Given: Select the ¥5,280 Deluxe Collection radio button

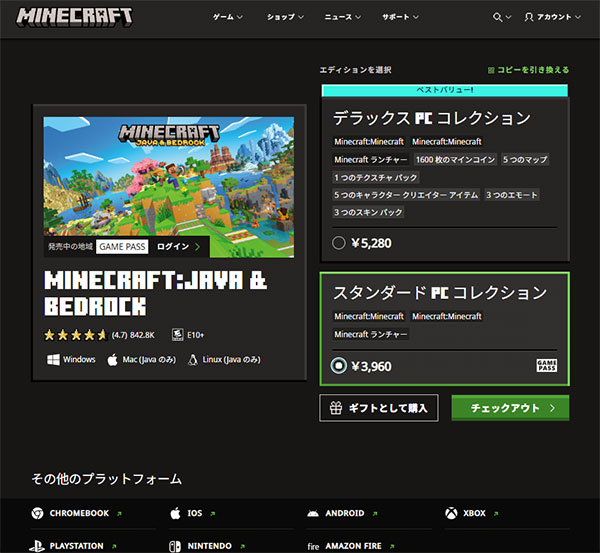Looking at the screenshot, I should 339,242.
